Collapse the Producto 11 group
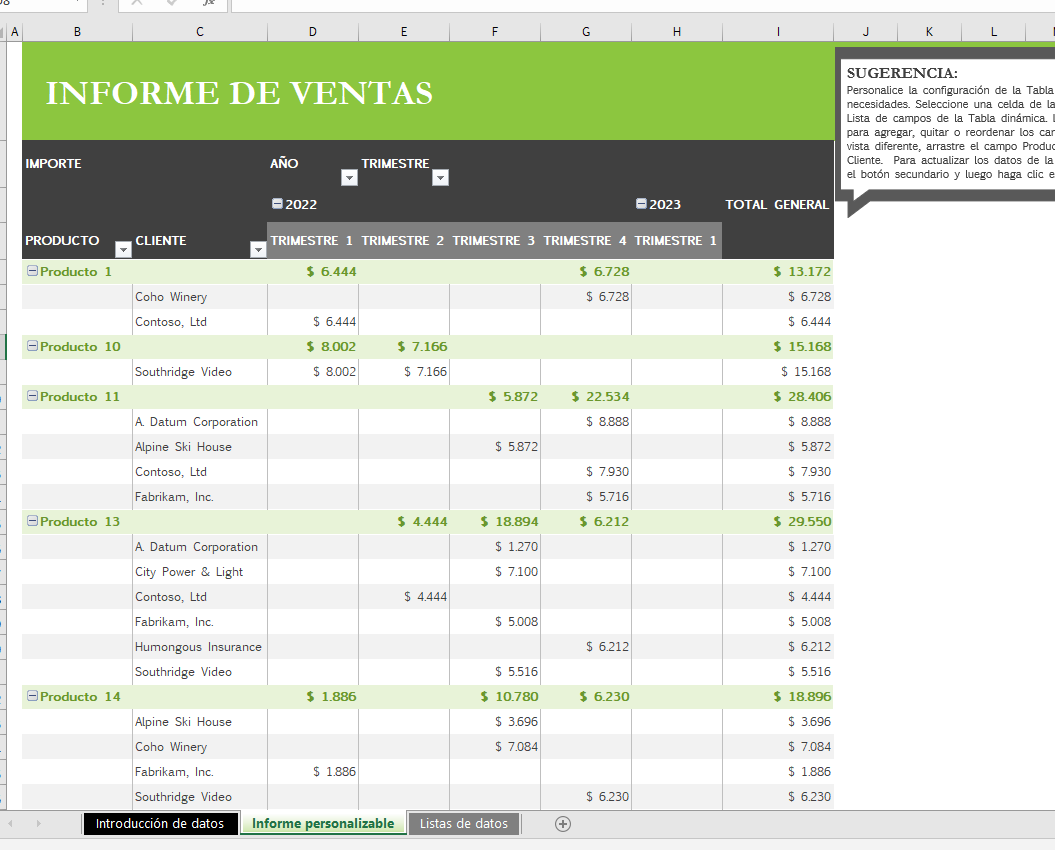 pos(31,396)
